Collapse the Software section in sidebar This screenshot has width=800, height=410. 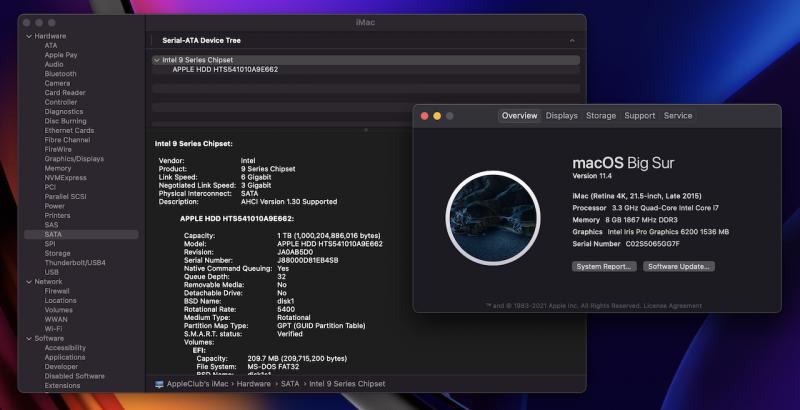tap(29, 339)
